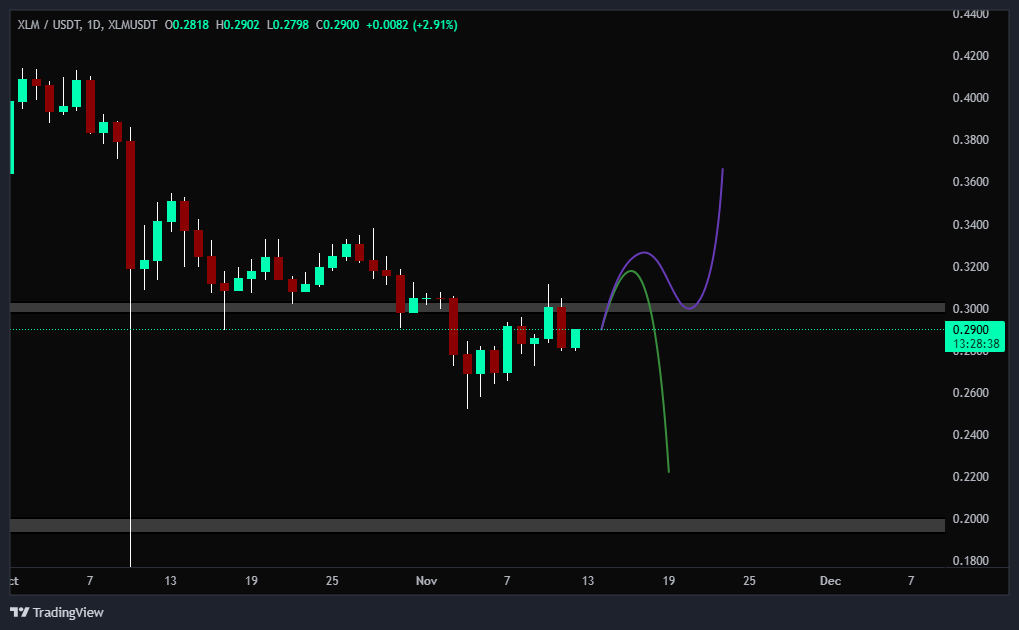Click the Dec label on the time axis
This screenshot has width=1019, height=630.
829,580
